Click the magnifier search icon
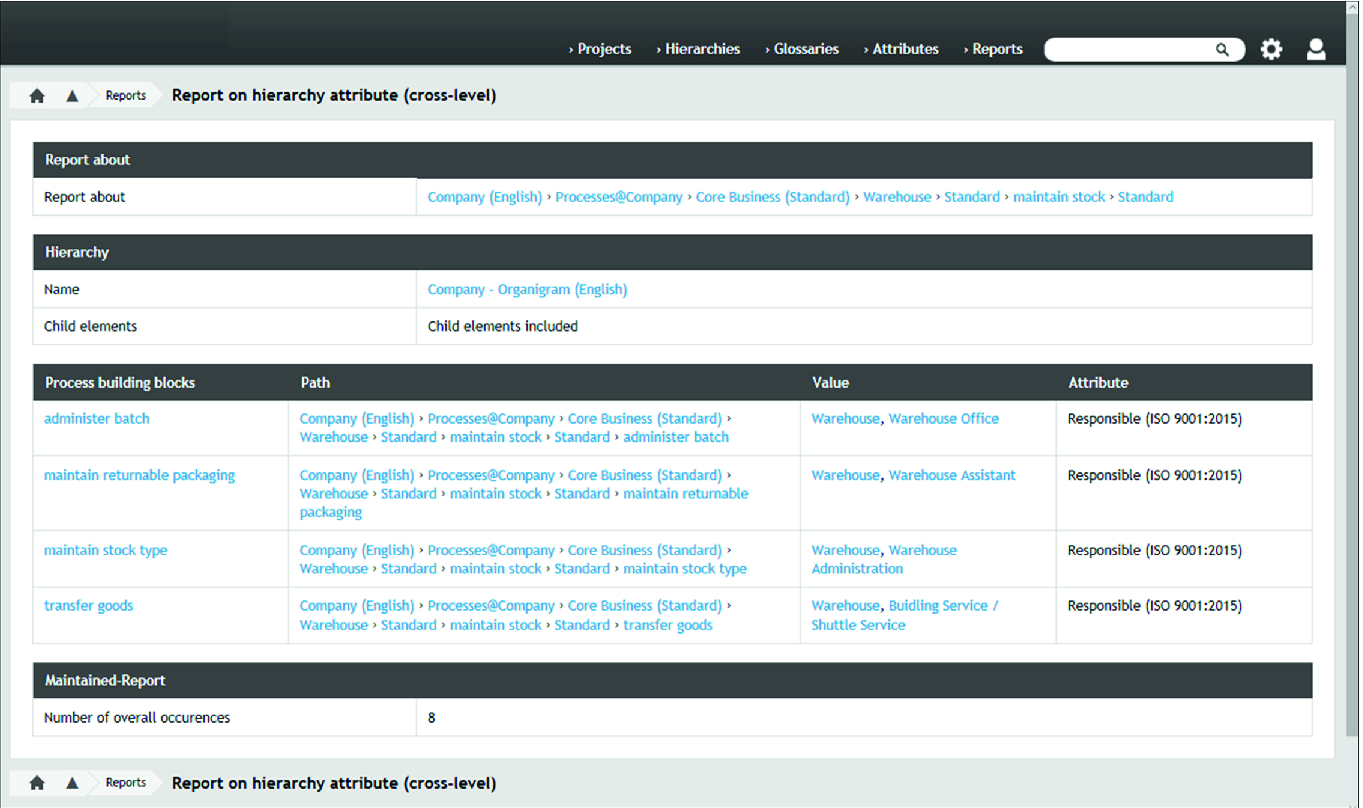 click(x=1222, y=50)
